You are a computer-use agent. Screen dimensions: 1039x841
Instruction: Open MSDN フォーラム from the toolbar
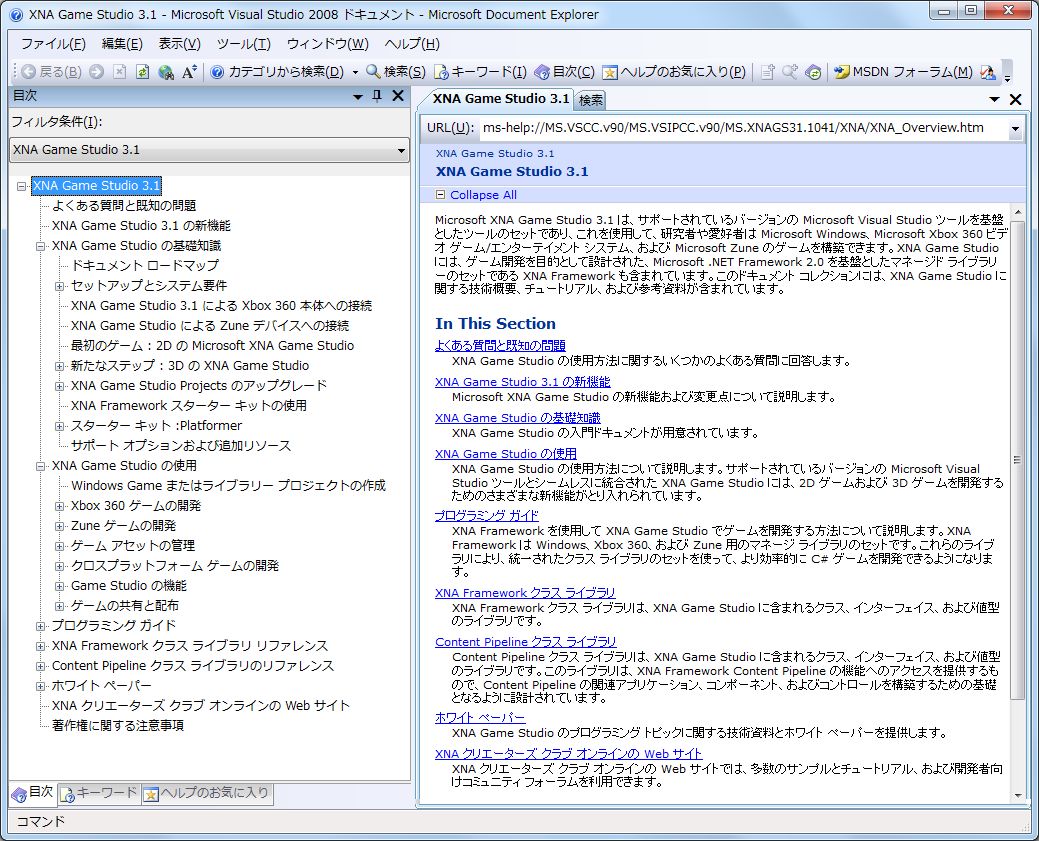point(903,72)
